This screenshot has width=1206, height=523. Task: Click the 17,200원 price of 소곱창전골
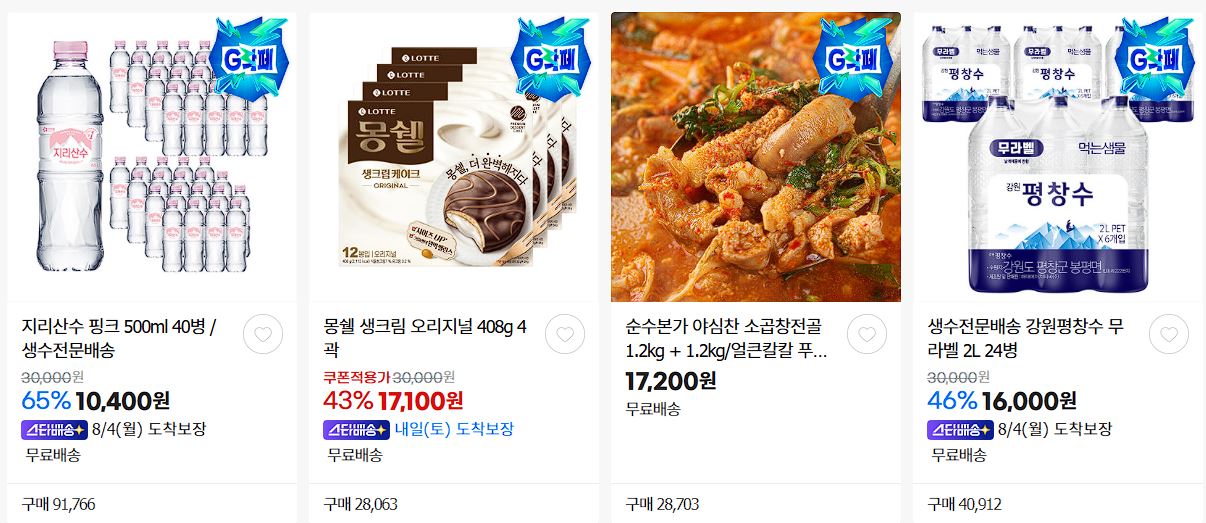coord(671,380)
